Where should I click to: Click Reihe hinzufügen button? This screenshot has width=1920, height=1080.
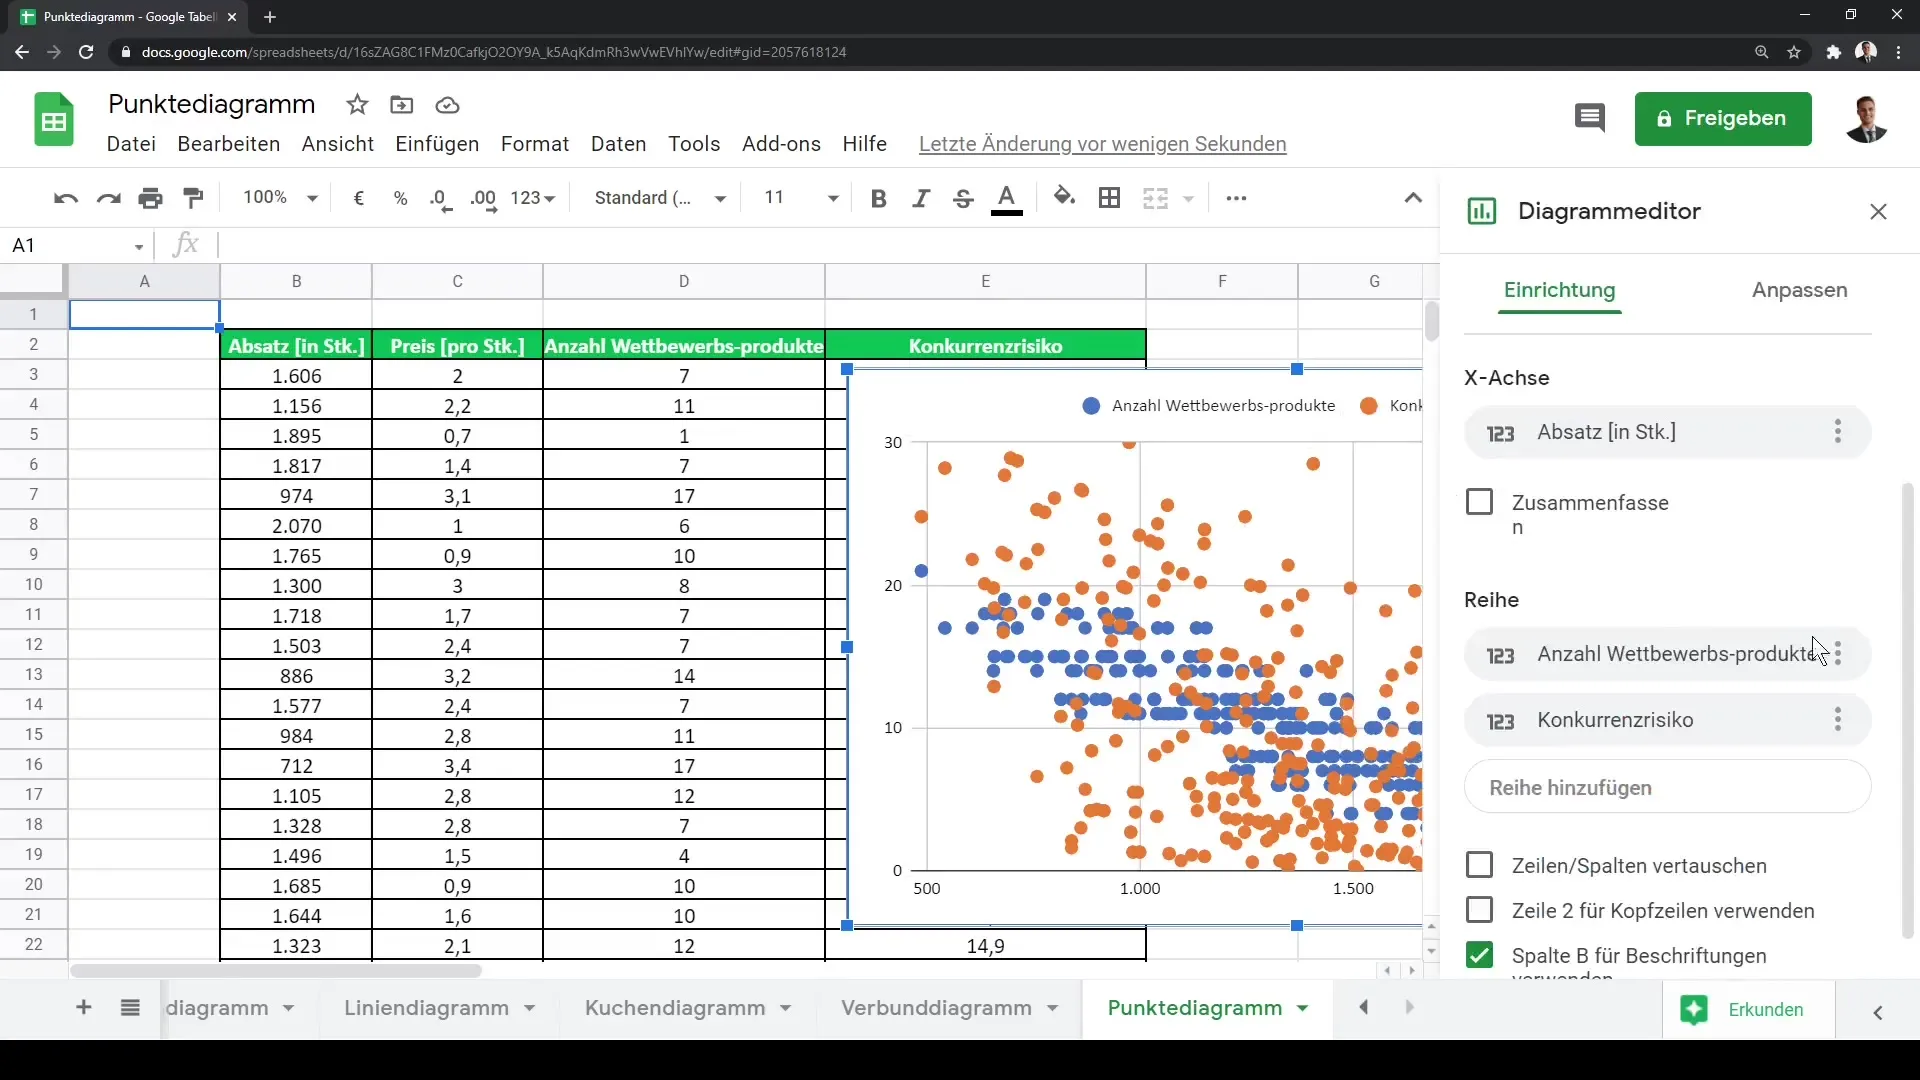pyautogui.click(x=1667, y=787)
